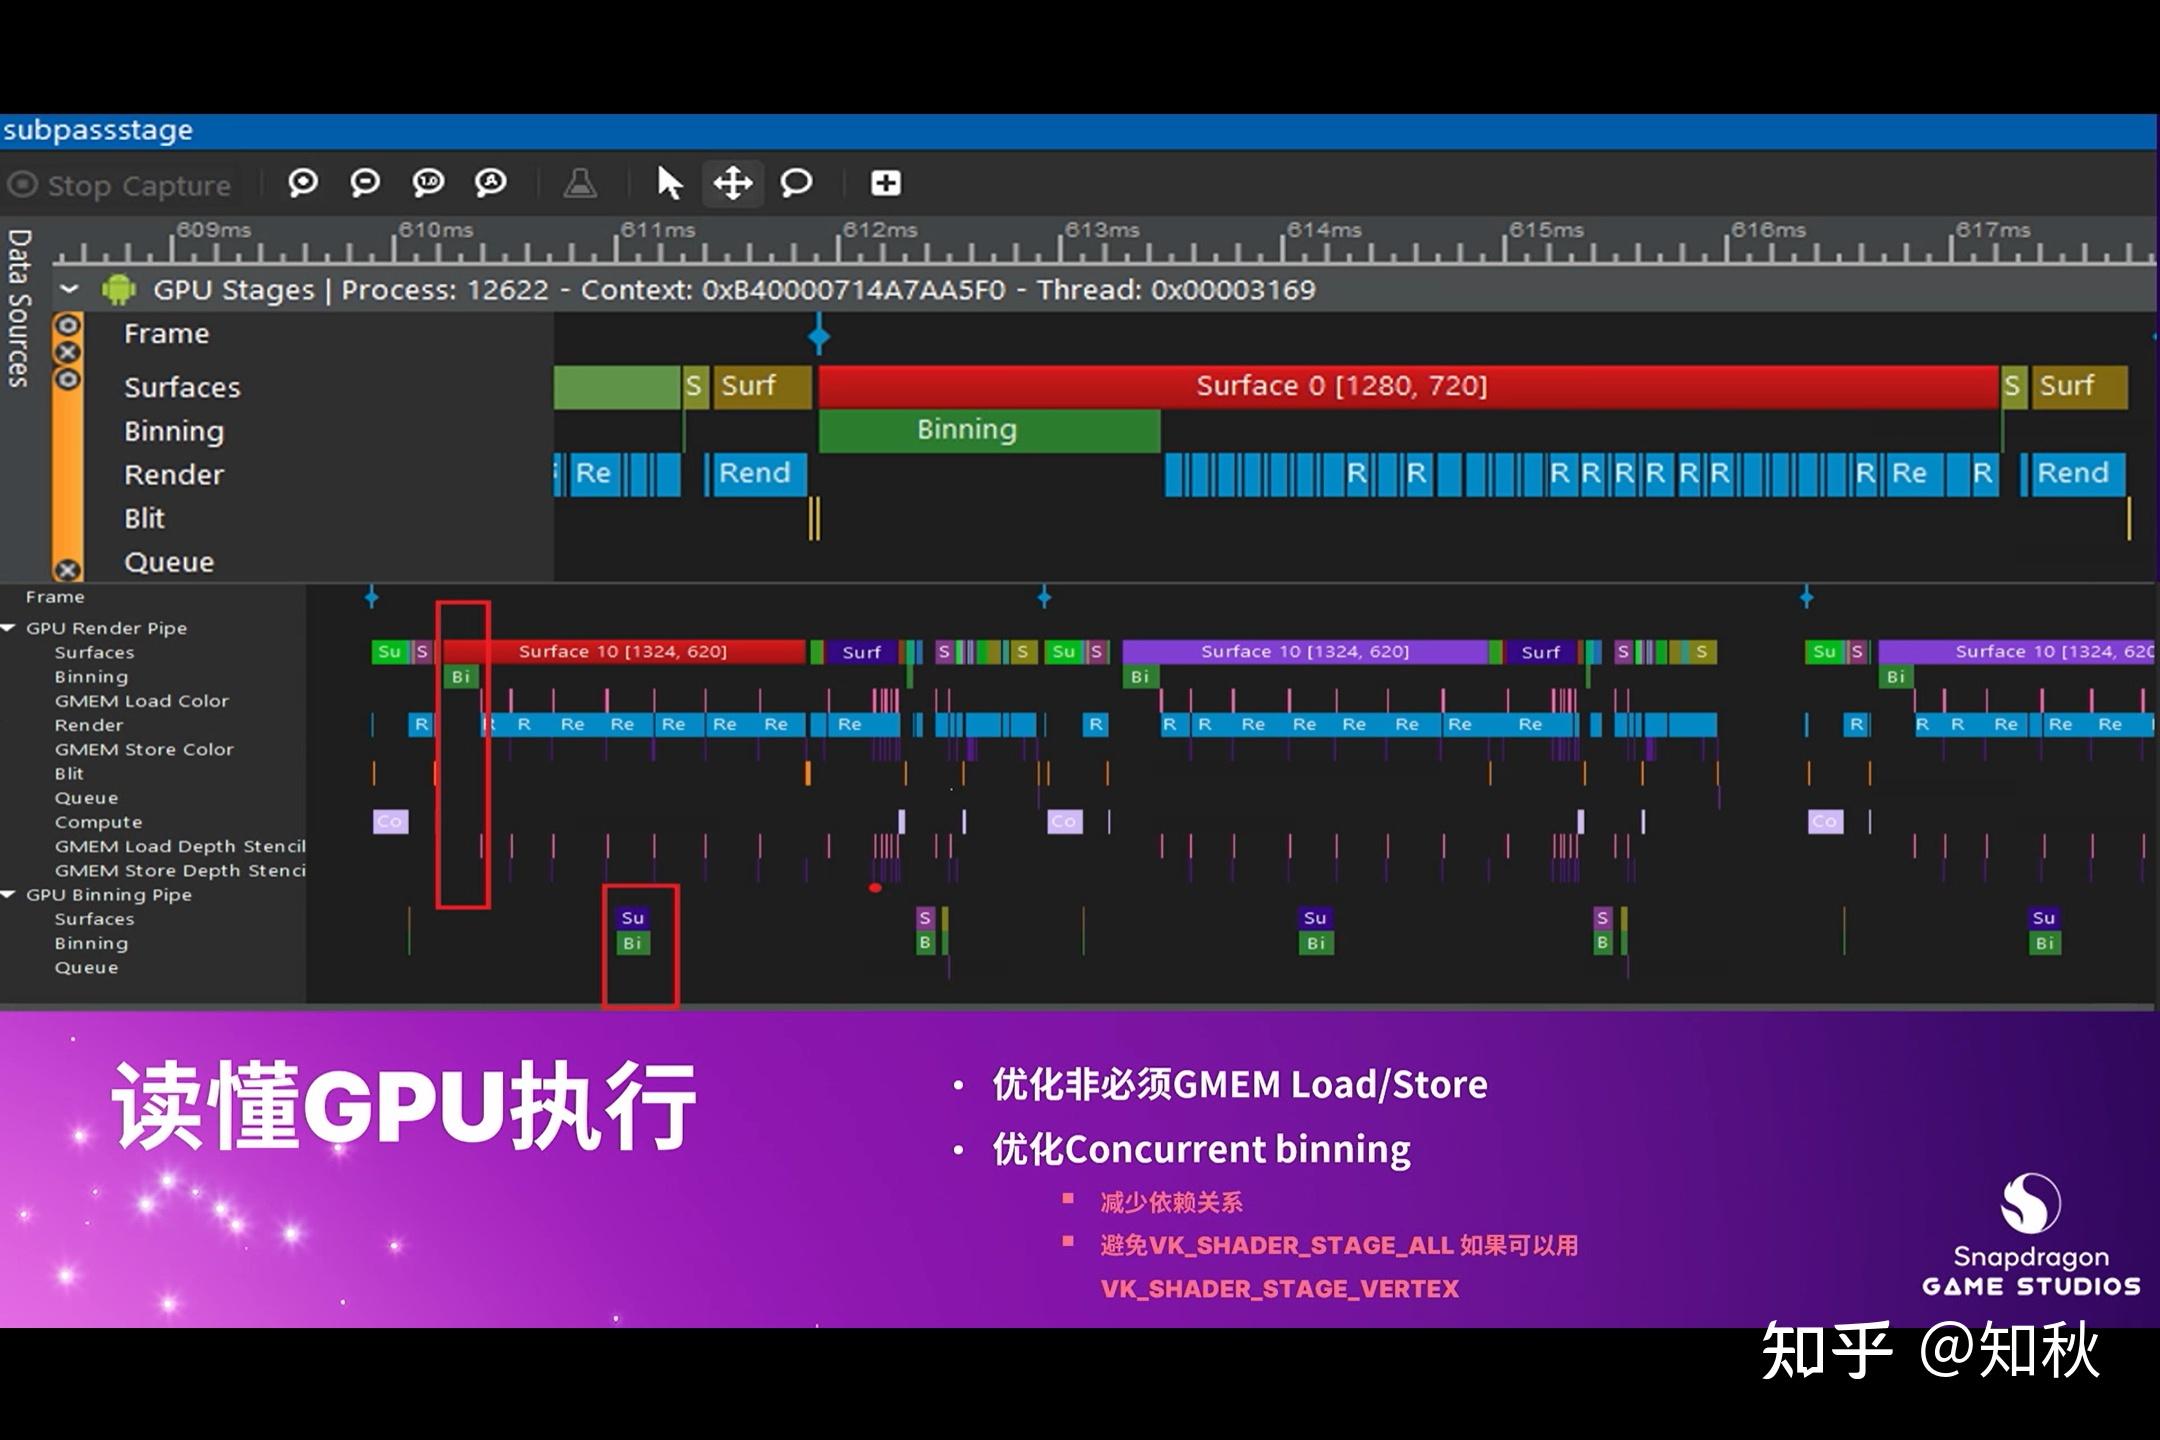This screenshot has height=1440, width=2160.
Task: Select the Zoom Out magnifier tool
Action: tap(365, 184)
